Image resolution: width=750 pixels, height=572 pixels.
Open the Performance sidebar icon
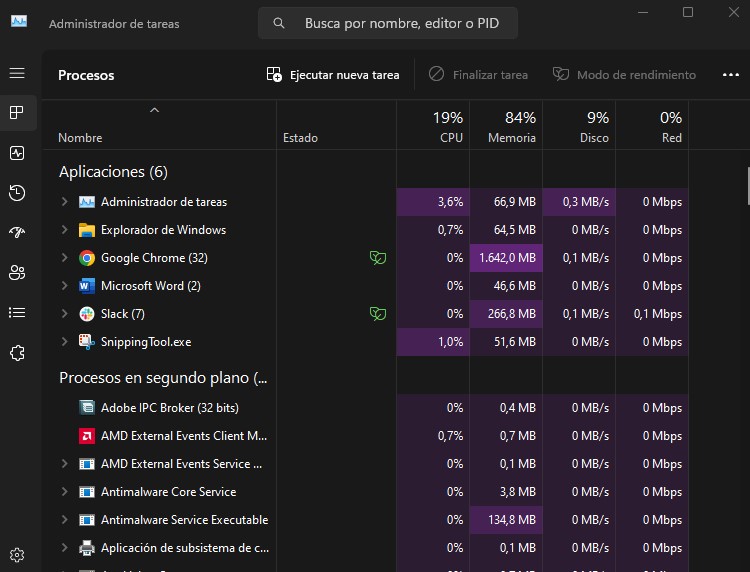(x=17, y=153)
